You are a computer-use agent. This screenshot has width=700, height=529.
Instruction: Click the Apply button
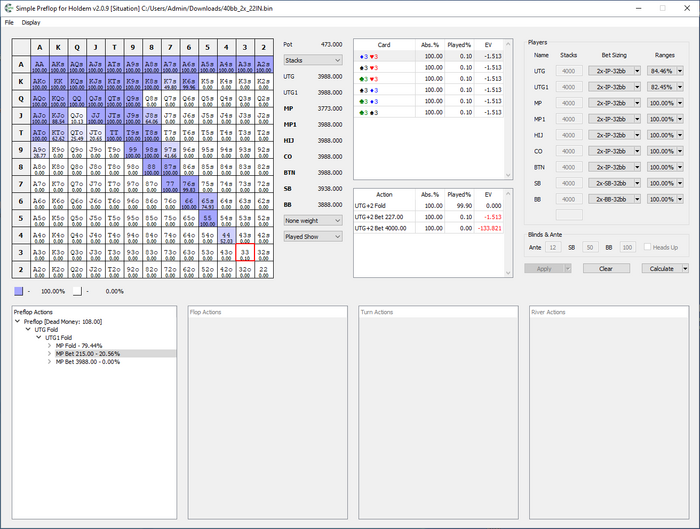(544, 269)
